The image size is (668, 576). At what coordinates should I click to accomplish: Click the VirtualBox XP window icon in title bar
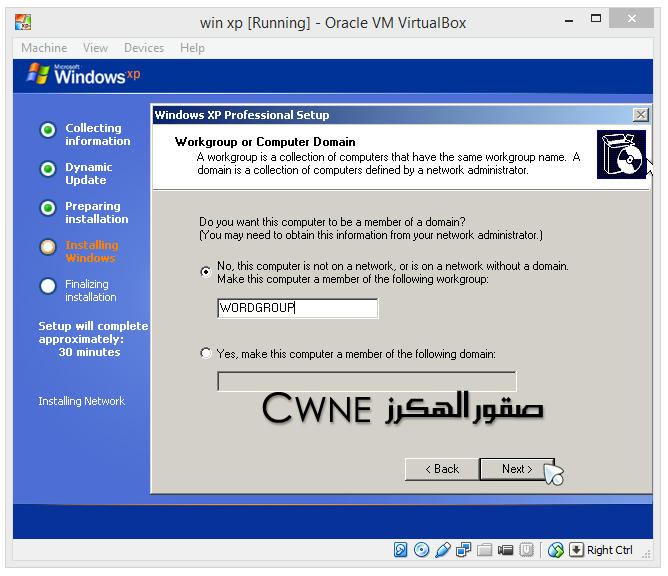point(23,22)
